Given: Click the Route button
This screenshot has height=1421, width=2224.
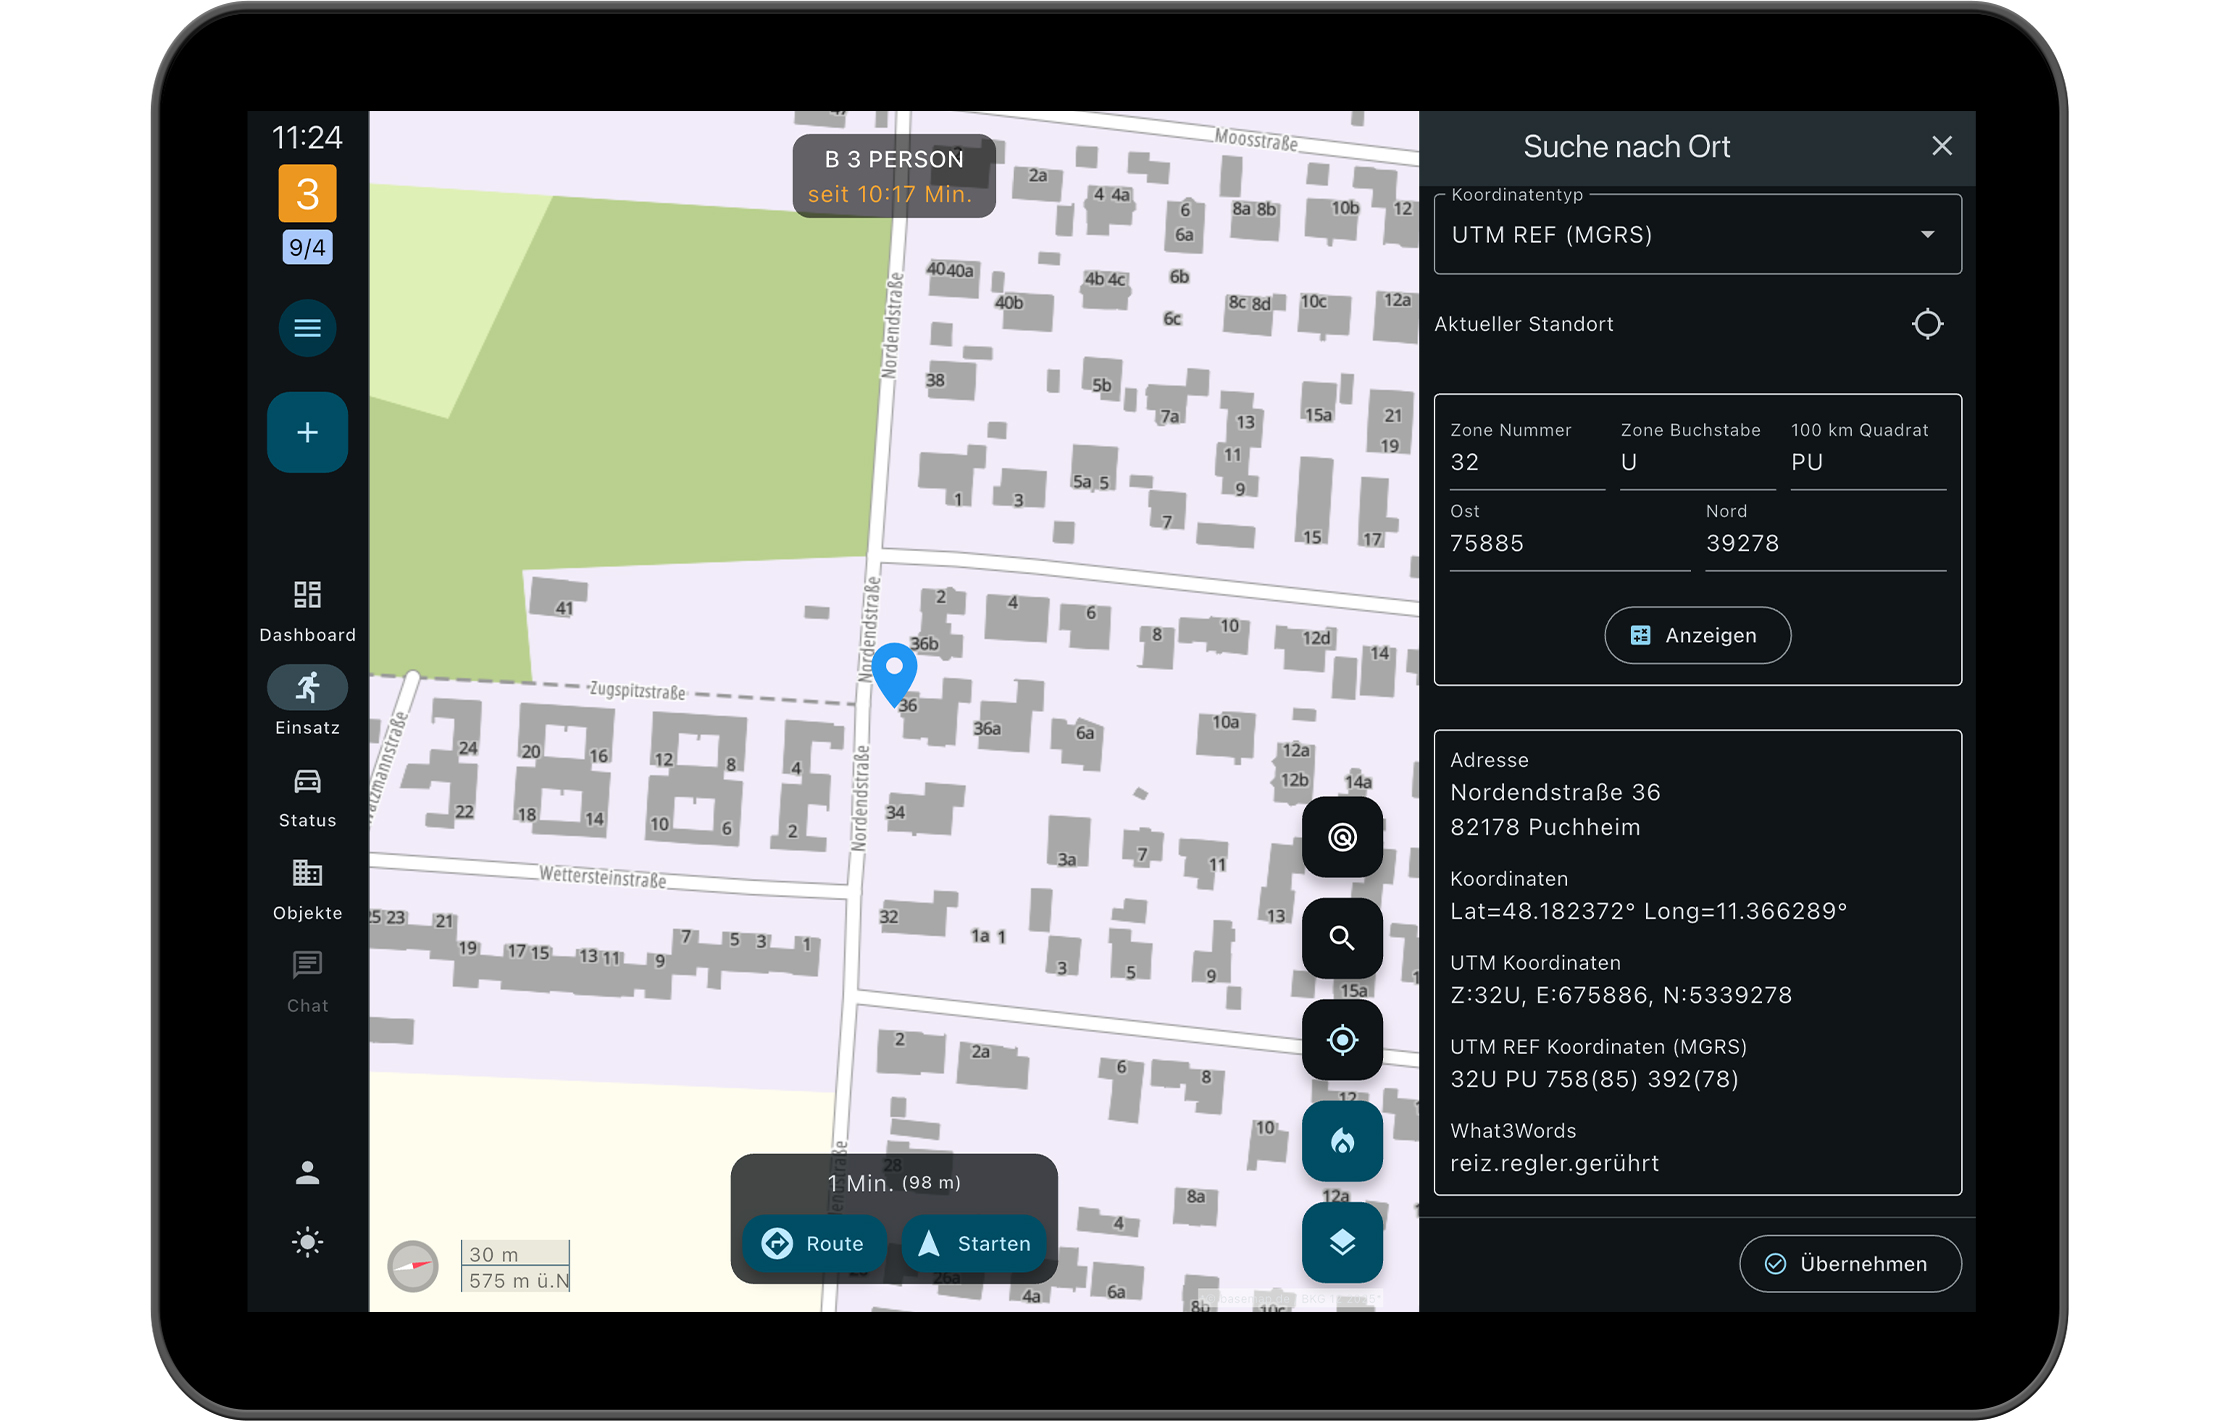Looking at the screenshot, I should pos(813,1243).
